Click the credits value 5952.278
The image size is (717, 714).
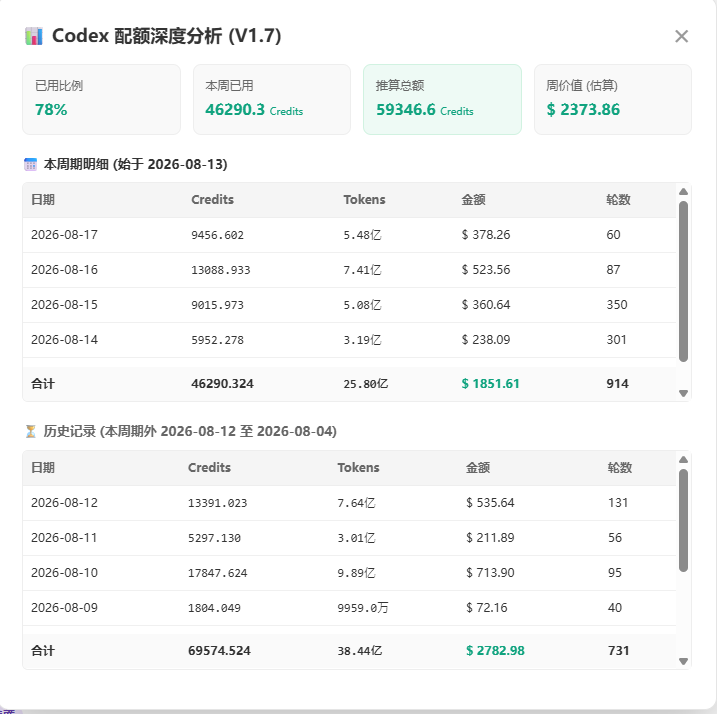(x=217, y=340)
